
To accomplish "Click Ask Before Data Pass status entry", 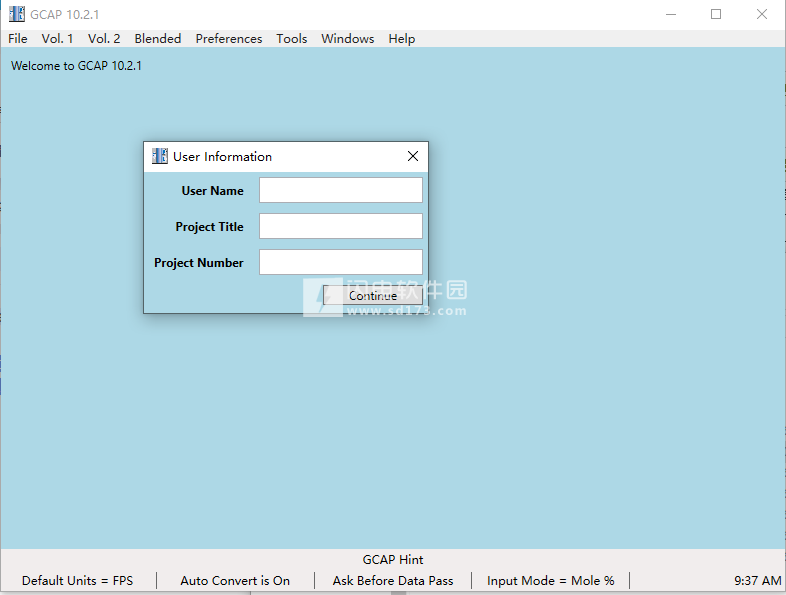I will coord(392,580).
